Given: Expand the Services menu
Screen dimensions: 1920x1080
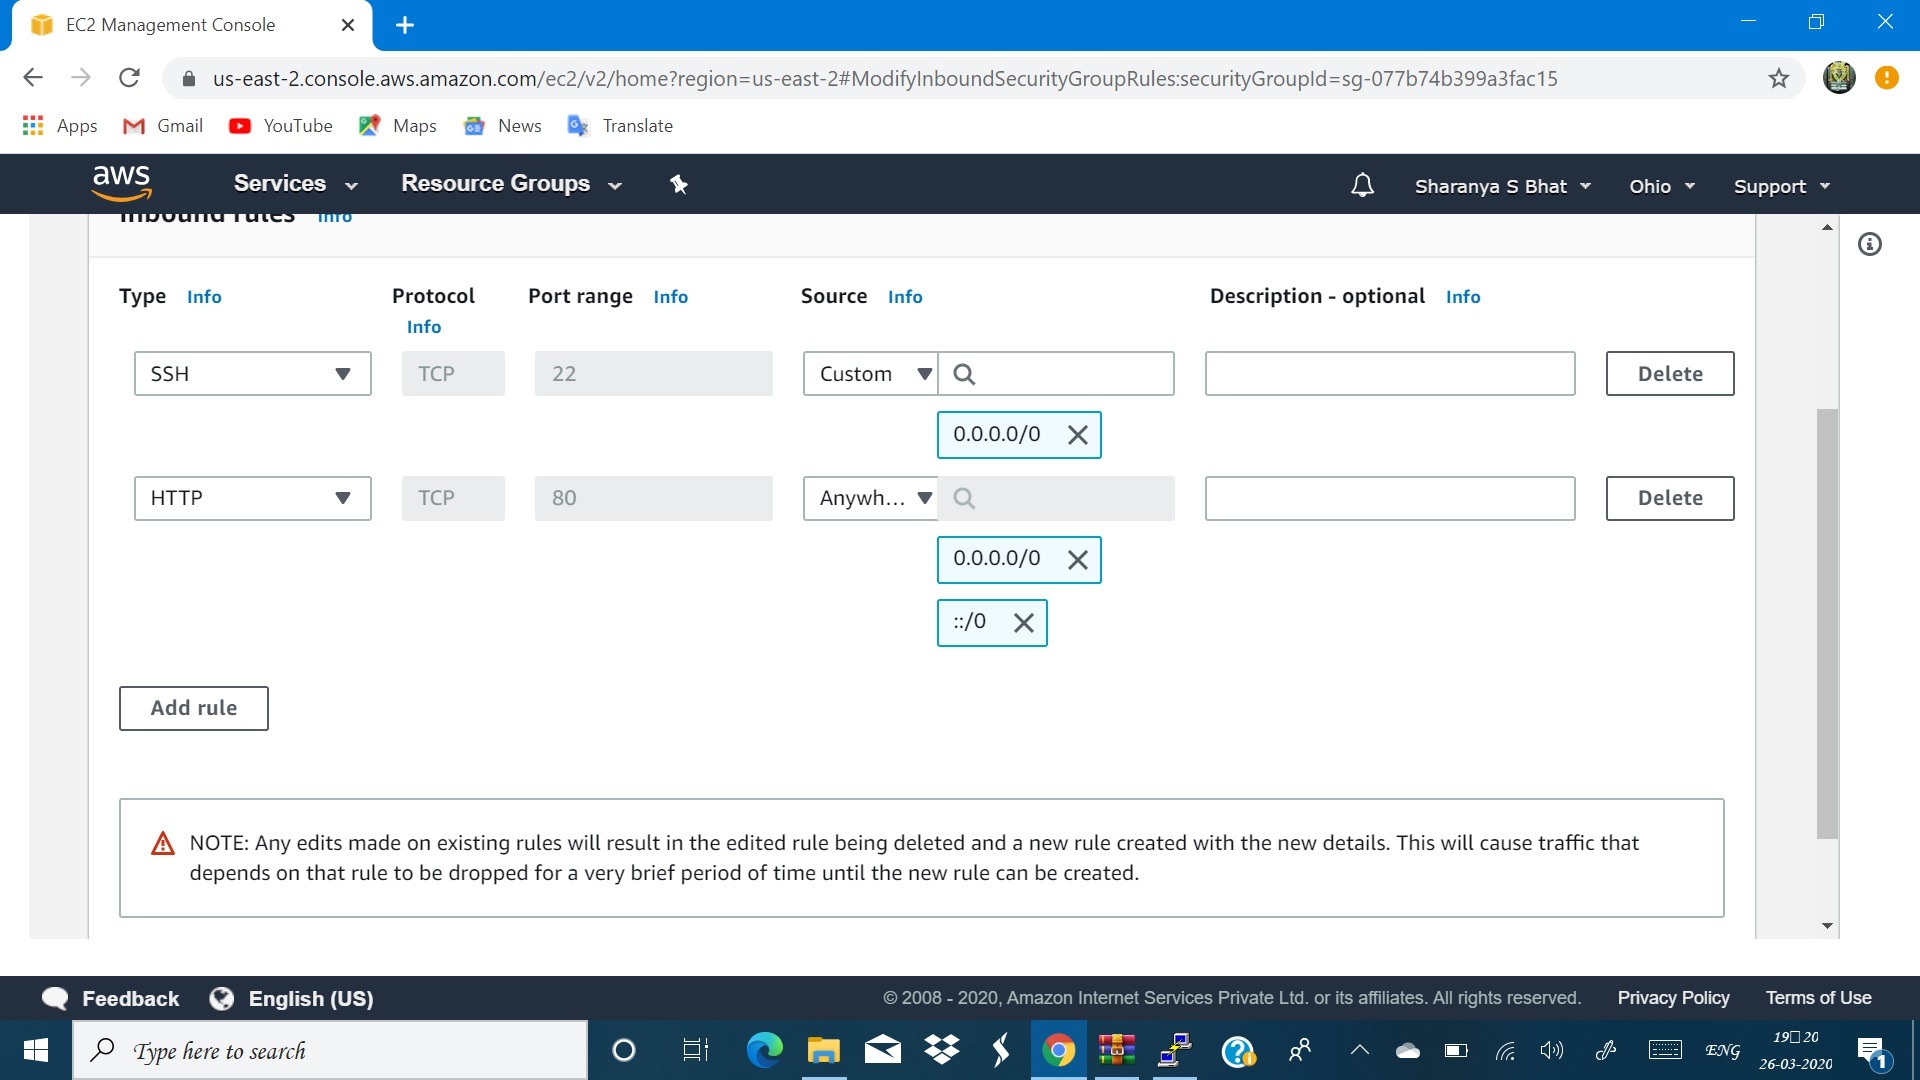Looking at the screenshot, I should (x=295, y=184).
